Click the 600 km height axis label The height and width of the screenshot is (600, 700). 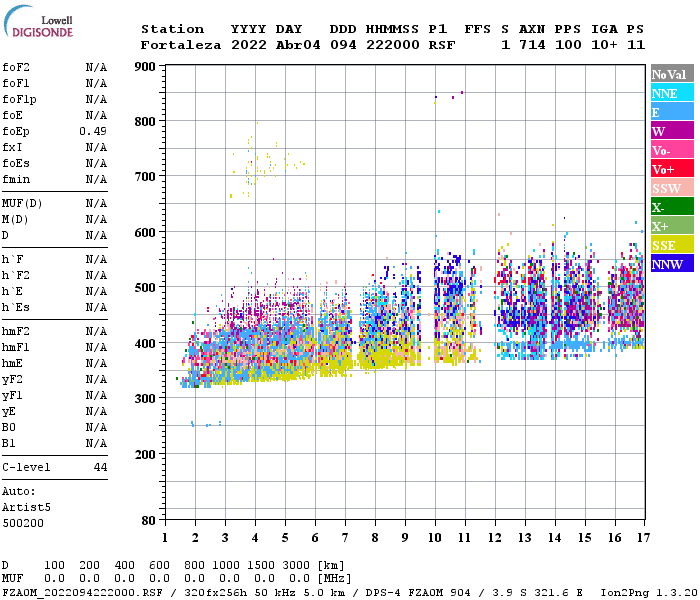[x=145, y=233]
